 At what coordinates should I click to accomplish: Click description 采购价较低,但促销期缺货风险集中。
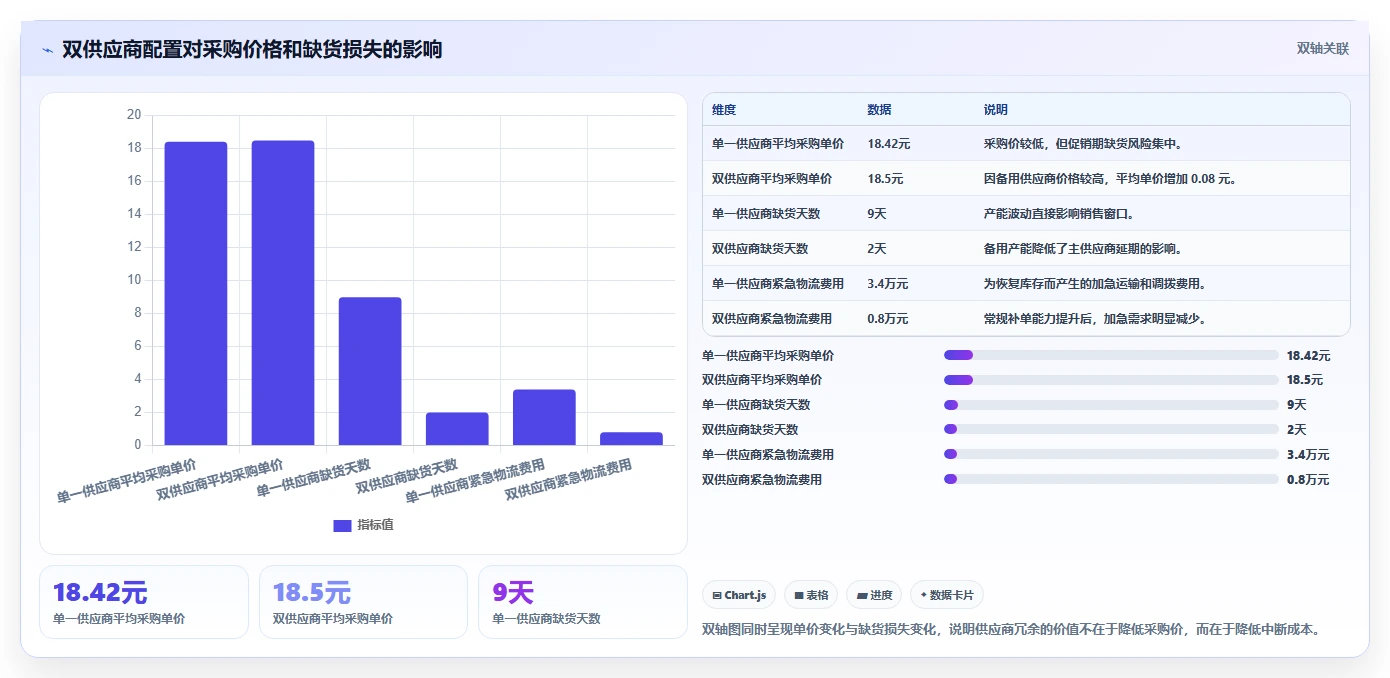(x=1084, y=144)
